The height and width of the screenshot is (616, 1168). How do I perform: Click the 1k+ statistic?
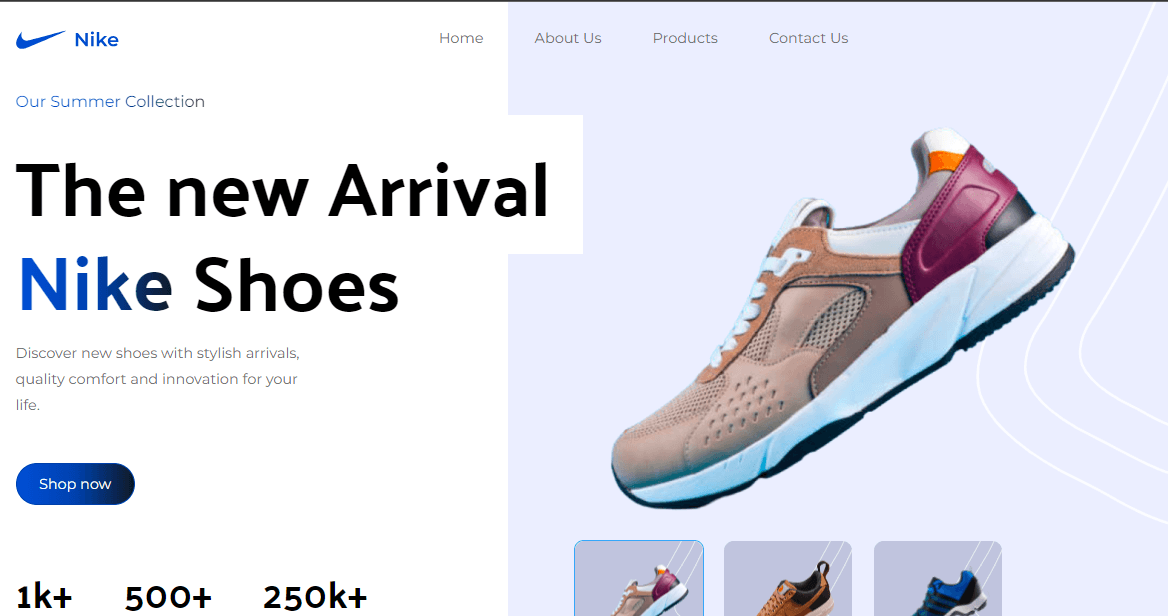pyautogui.click(x=44, y=597)
